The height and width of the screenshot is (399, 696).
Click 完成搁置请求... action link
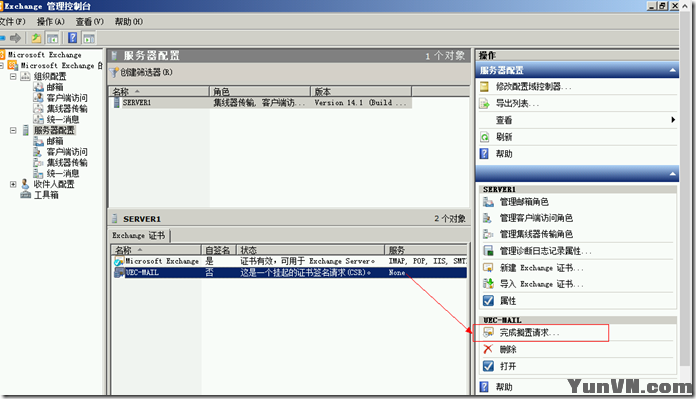(x=530, y=332)
